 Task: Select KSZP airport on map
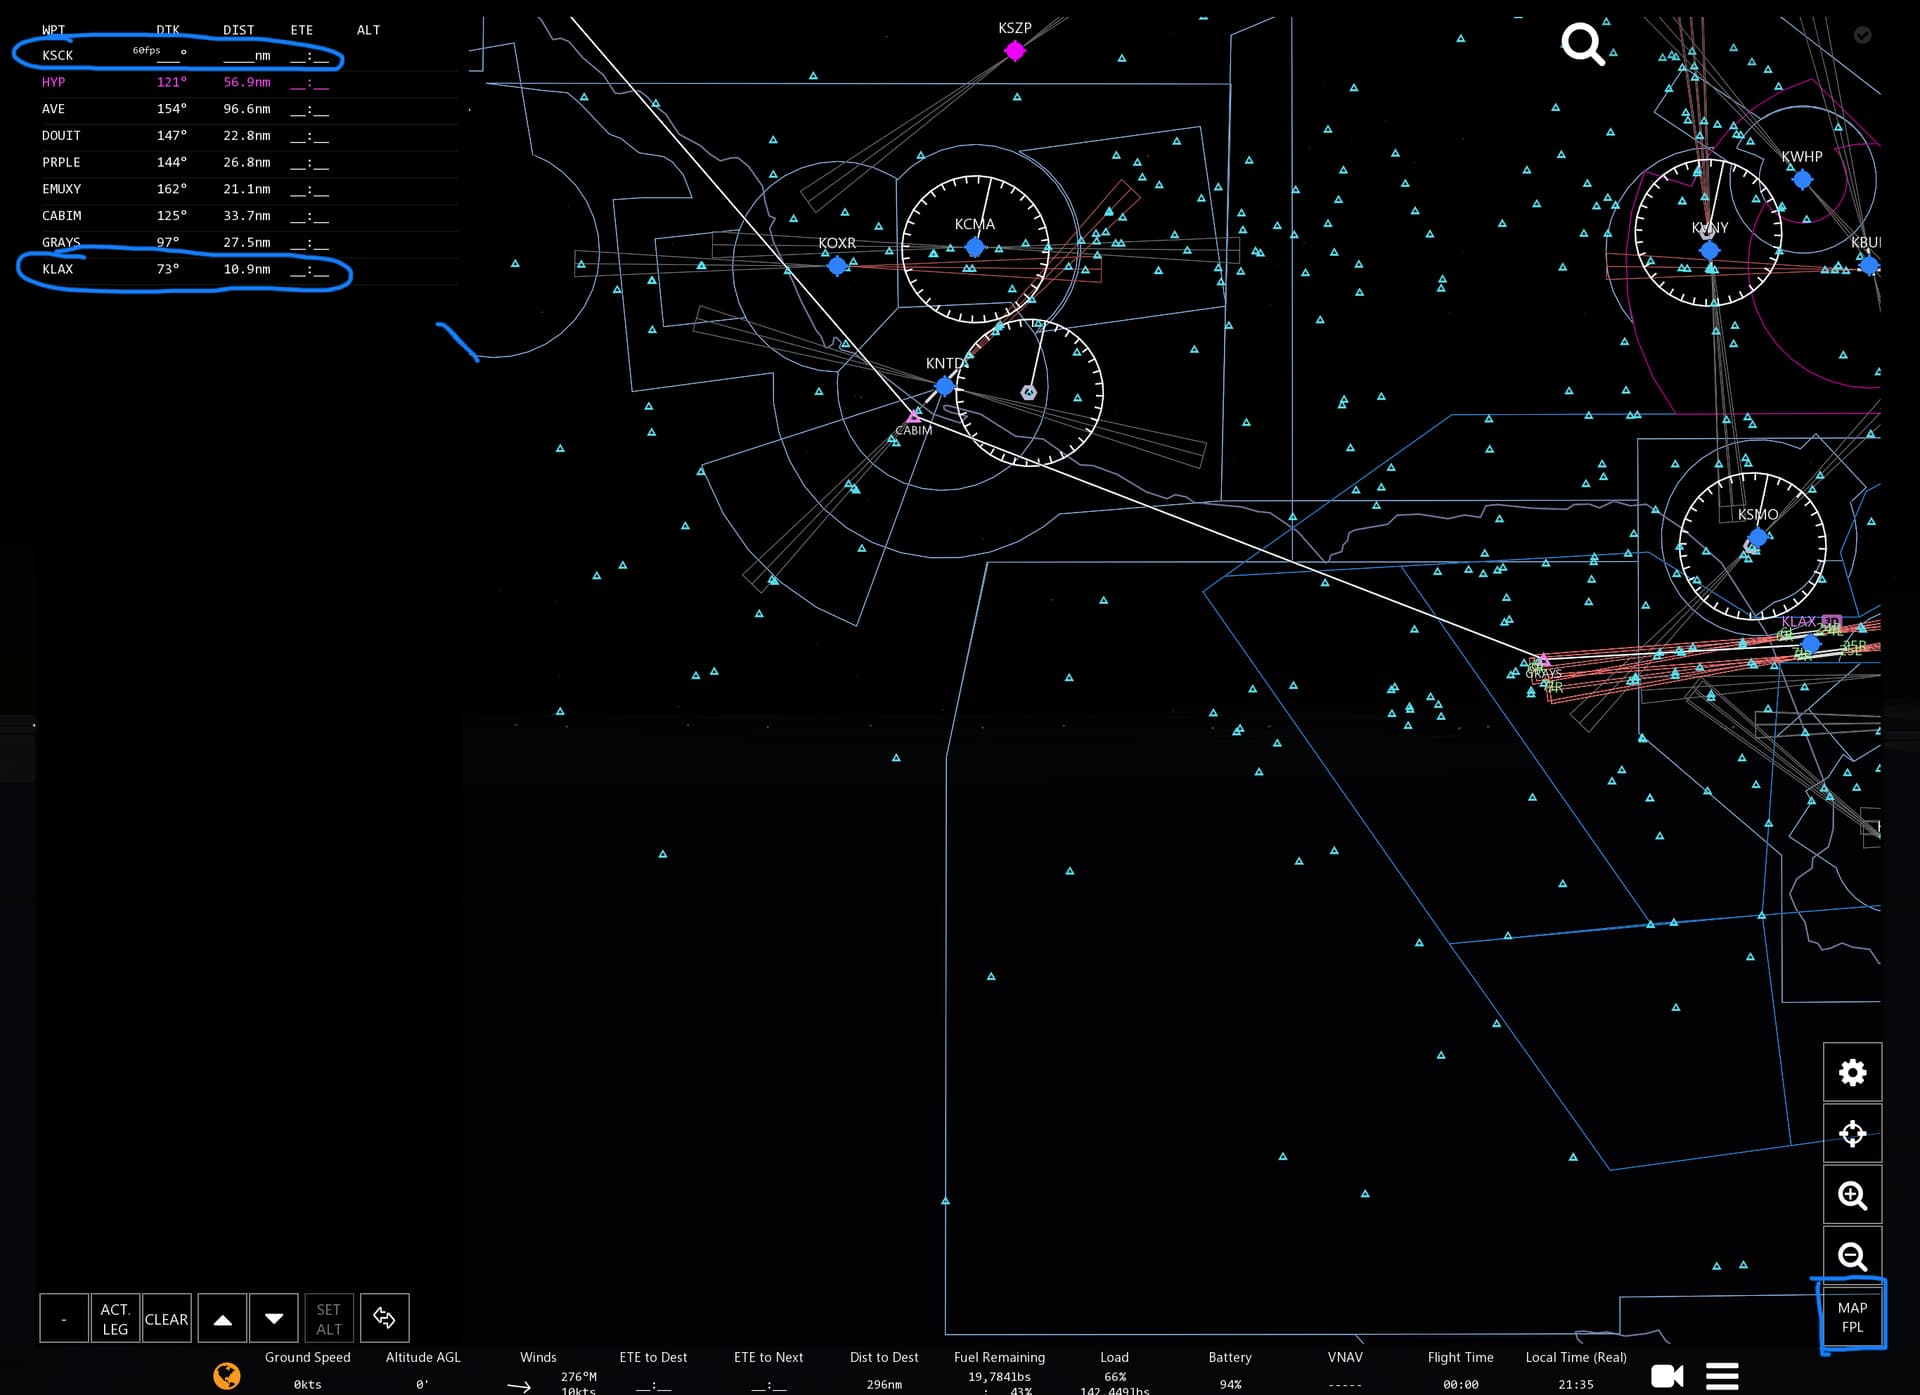tap(1015, 50)
